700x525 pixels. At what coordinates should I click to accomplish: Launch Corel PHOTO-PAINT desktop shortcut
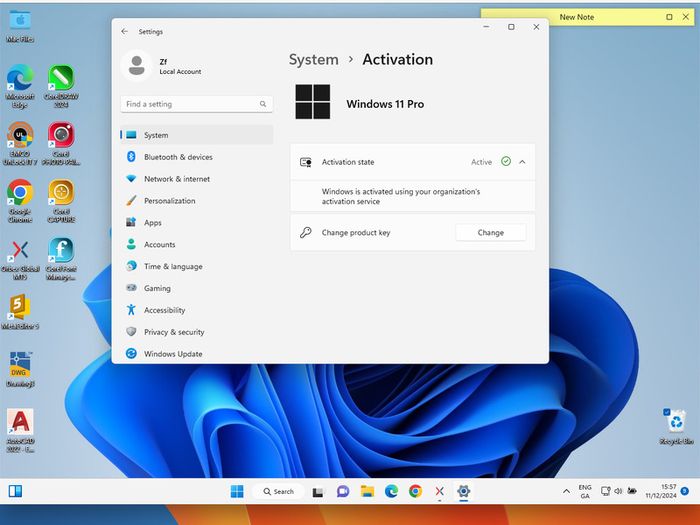pos(61,143)
